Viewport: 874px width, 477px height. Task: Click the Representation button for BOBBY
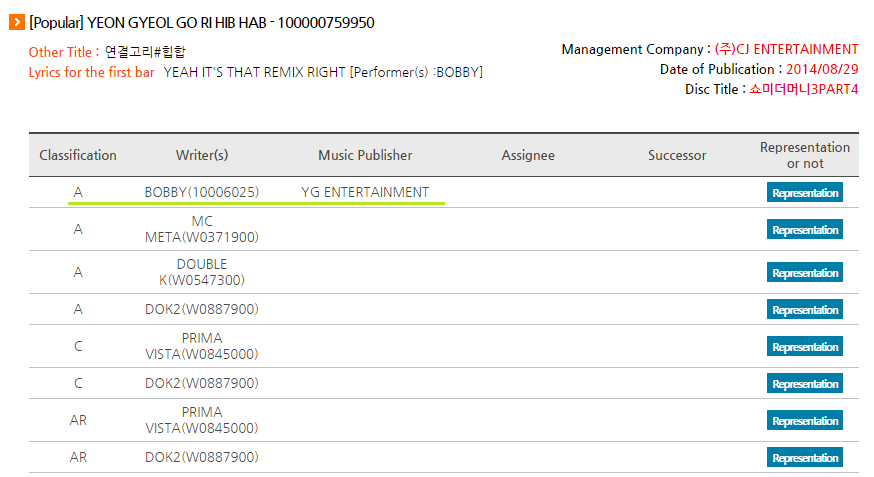click(x=804, y=192)
